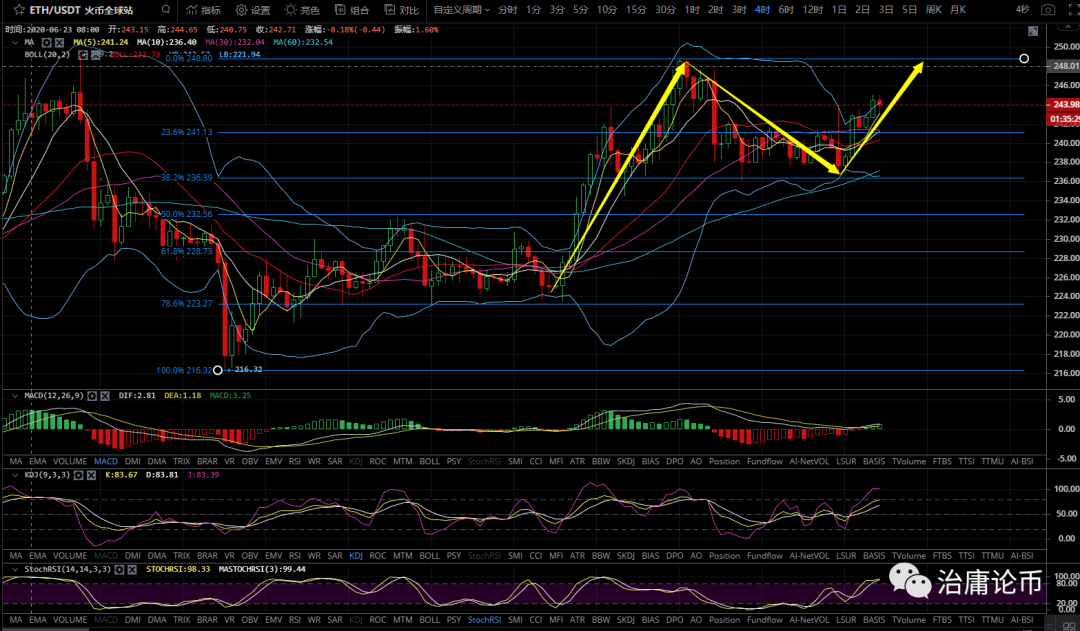Switch to the 1时 timeframe
The height and width of the screenshot is (631, 1080).
point(692,11)
